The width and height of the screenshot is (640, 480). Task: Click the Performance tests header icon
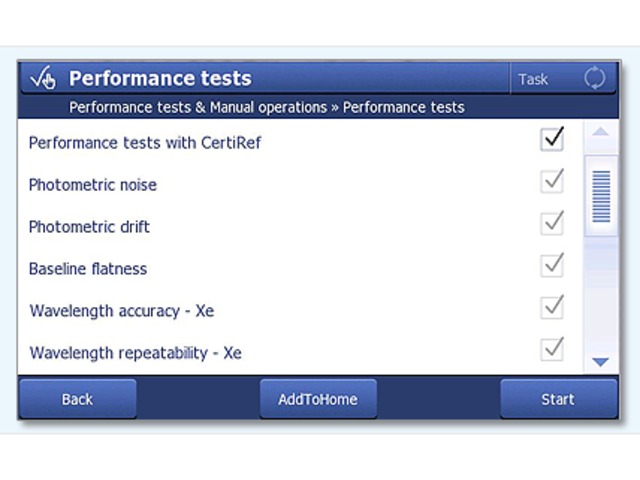43,78
